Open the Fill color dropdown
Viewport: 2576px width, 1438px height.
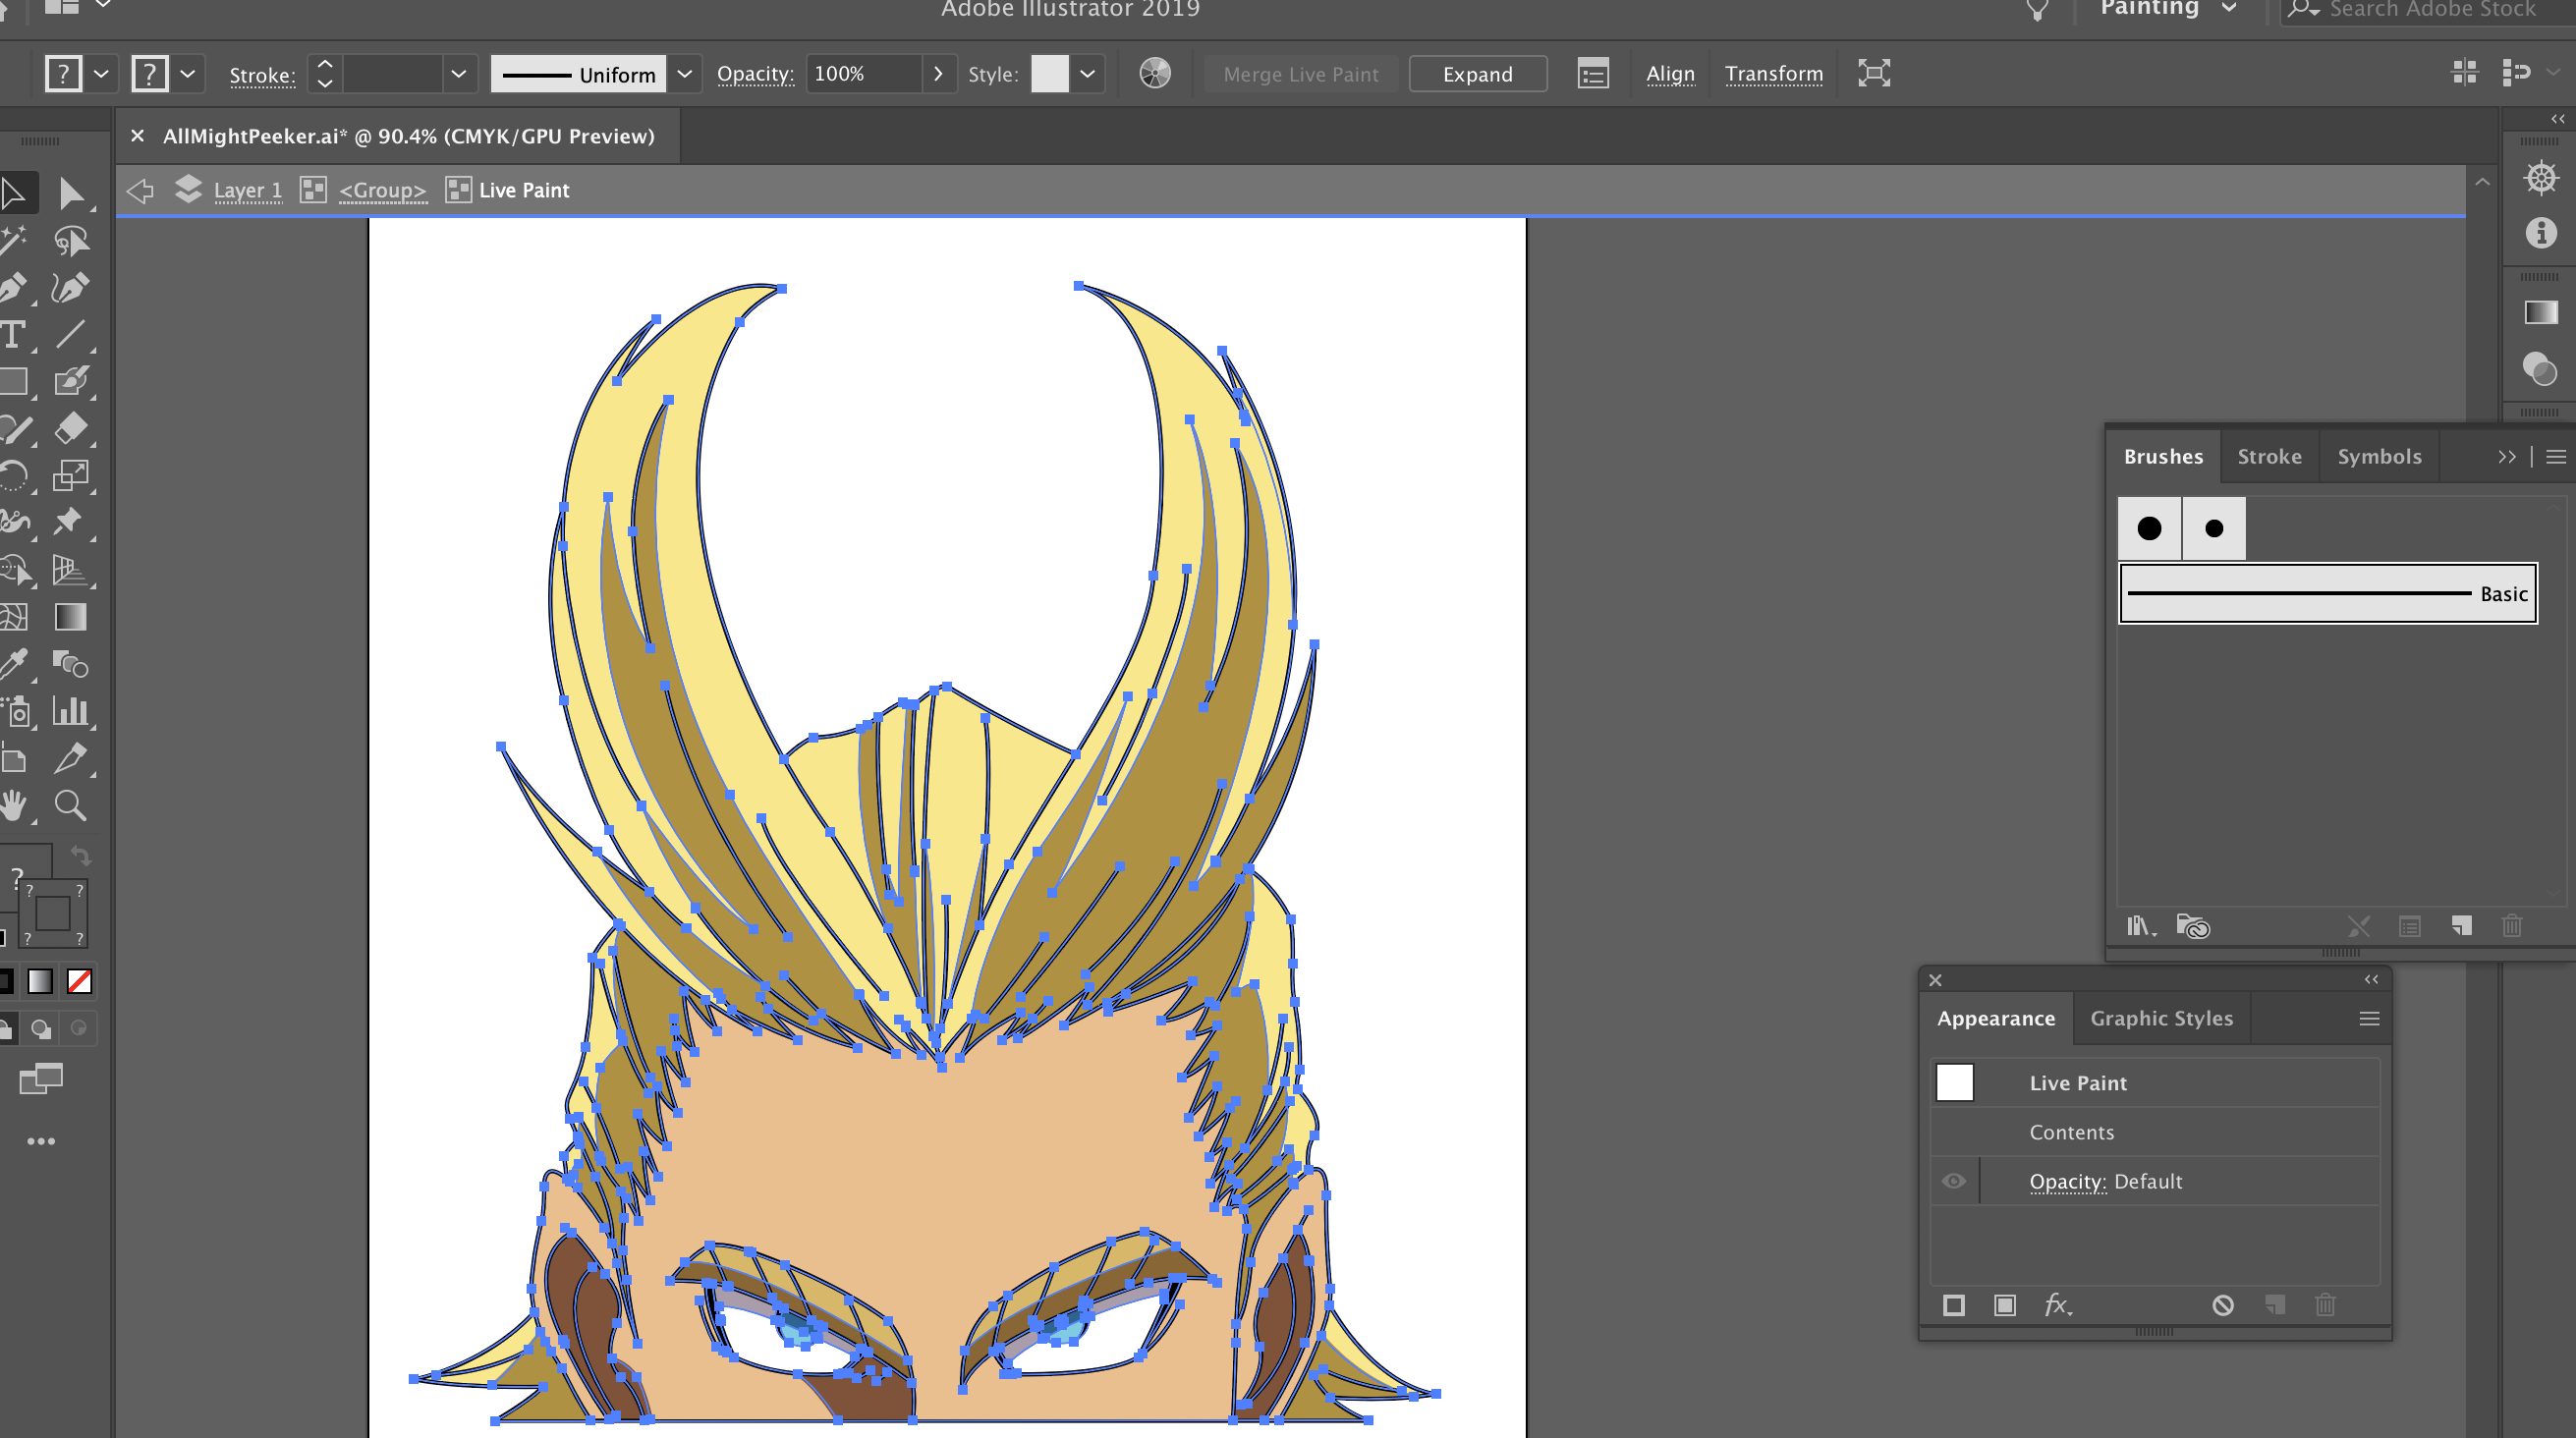pos(101,74)
